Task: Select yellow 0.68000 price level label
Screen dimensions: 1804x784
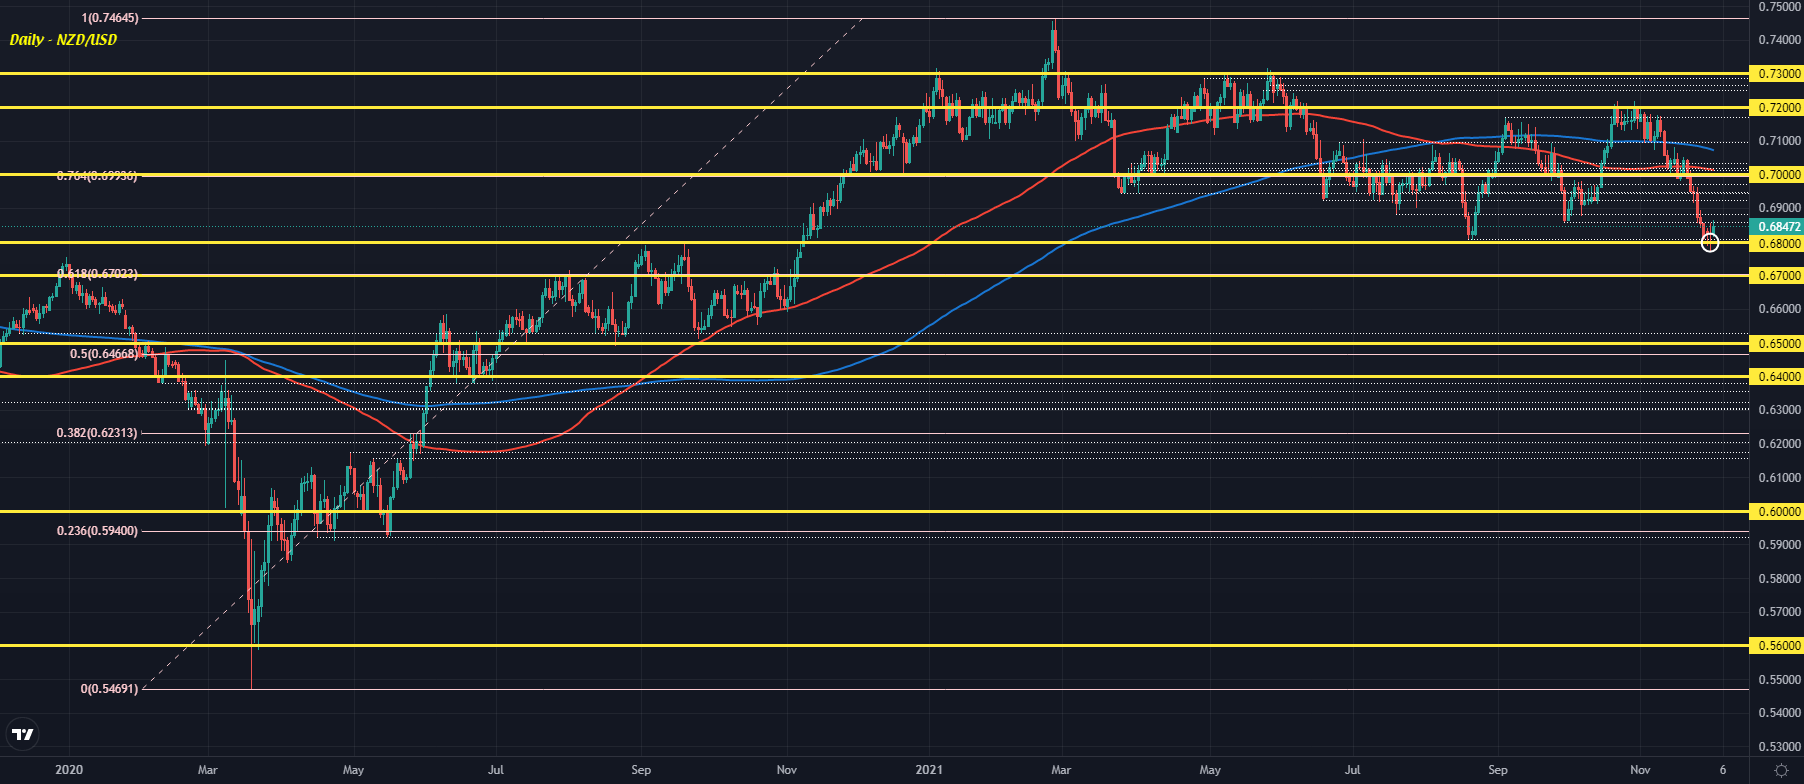Action: tap(1778, 243)
